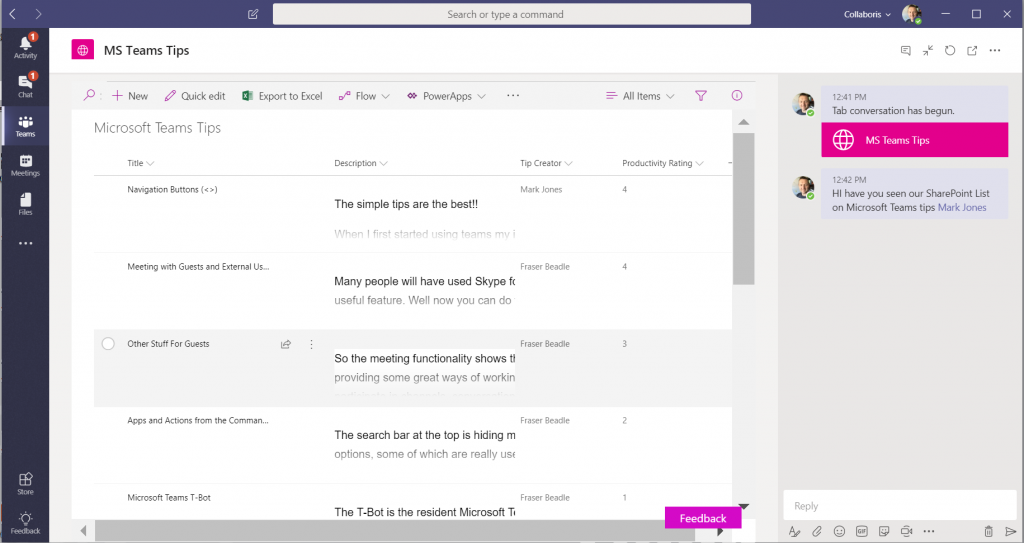Start a Meet now video call
This screenshot has width=1024, height=543.
[x=906, y=531]
